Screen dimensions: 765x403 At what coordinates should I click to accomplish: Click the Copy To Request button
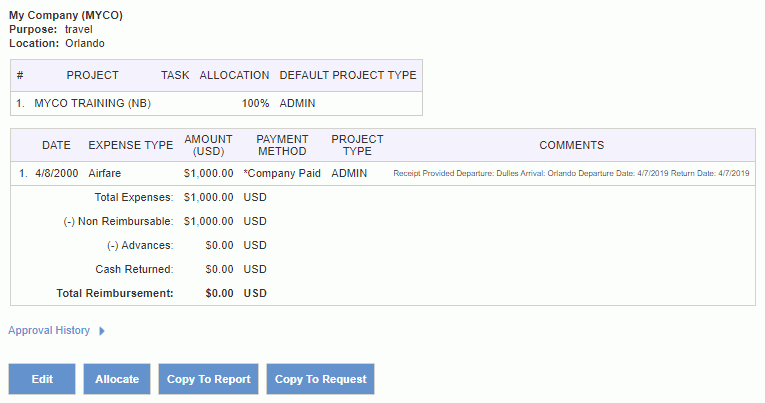pyautogui.click(x=321, y=379)
